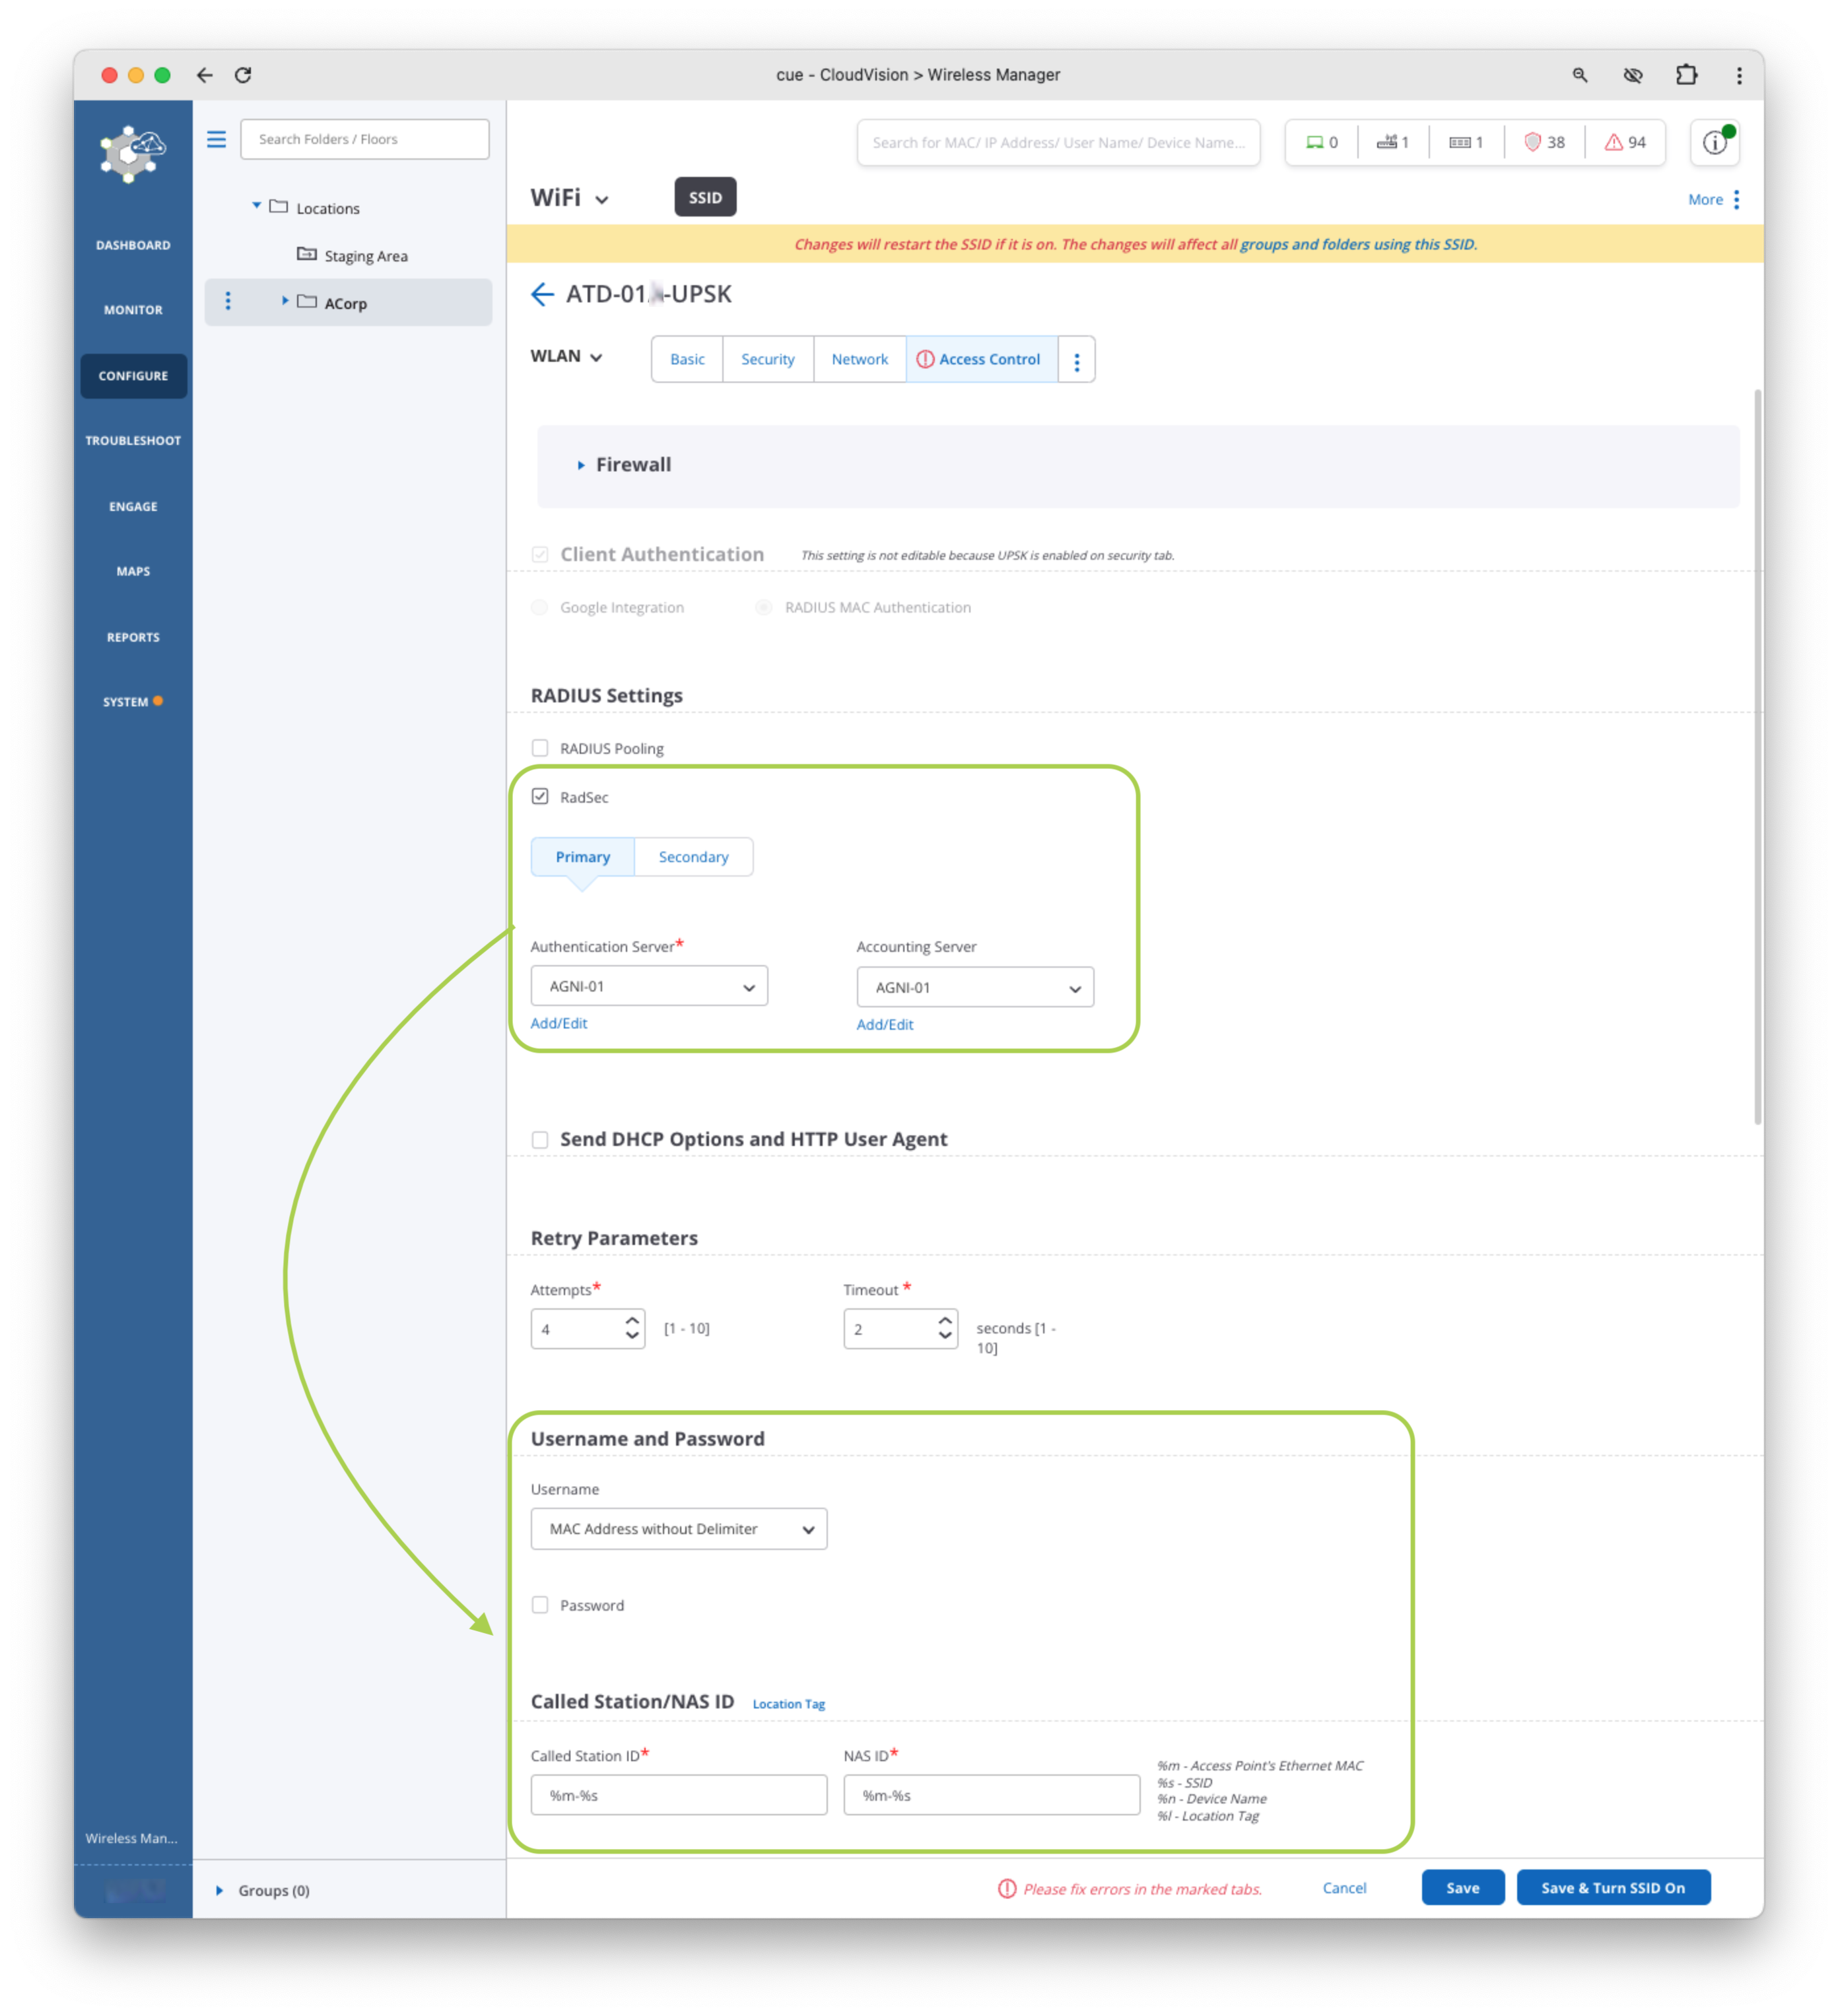
Task: Enable the RADIUS Pooling checkbox
Action: (540, 748)
